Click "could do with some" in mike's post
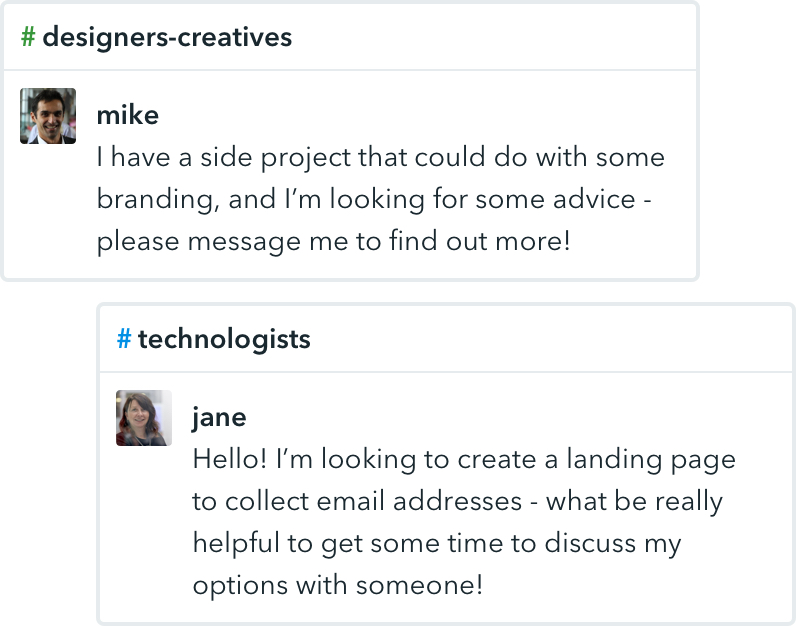The image size is (796, 626). pyautogui.click(x=540, y=158)
